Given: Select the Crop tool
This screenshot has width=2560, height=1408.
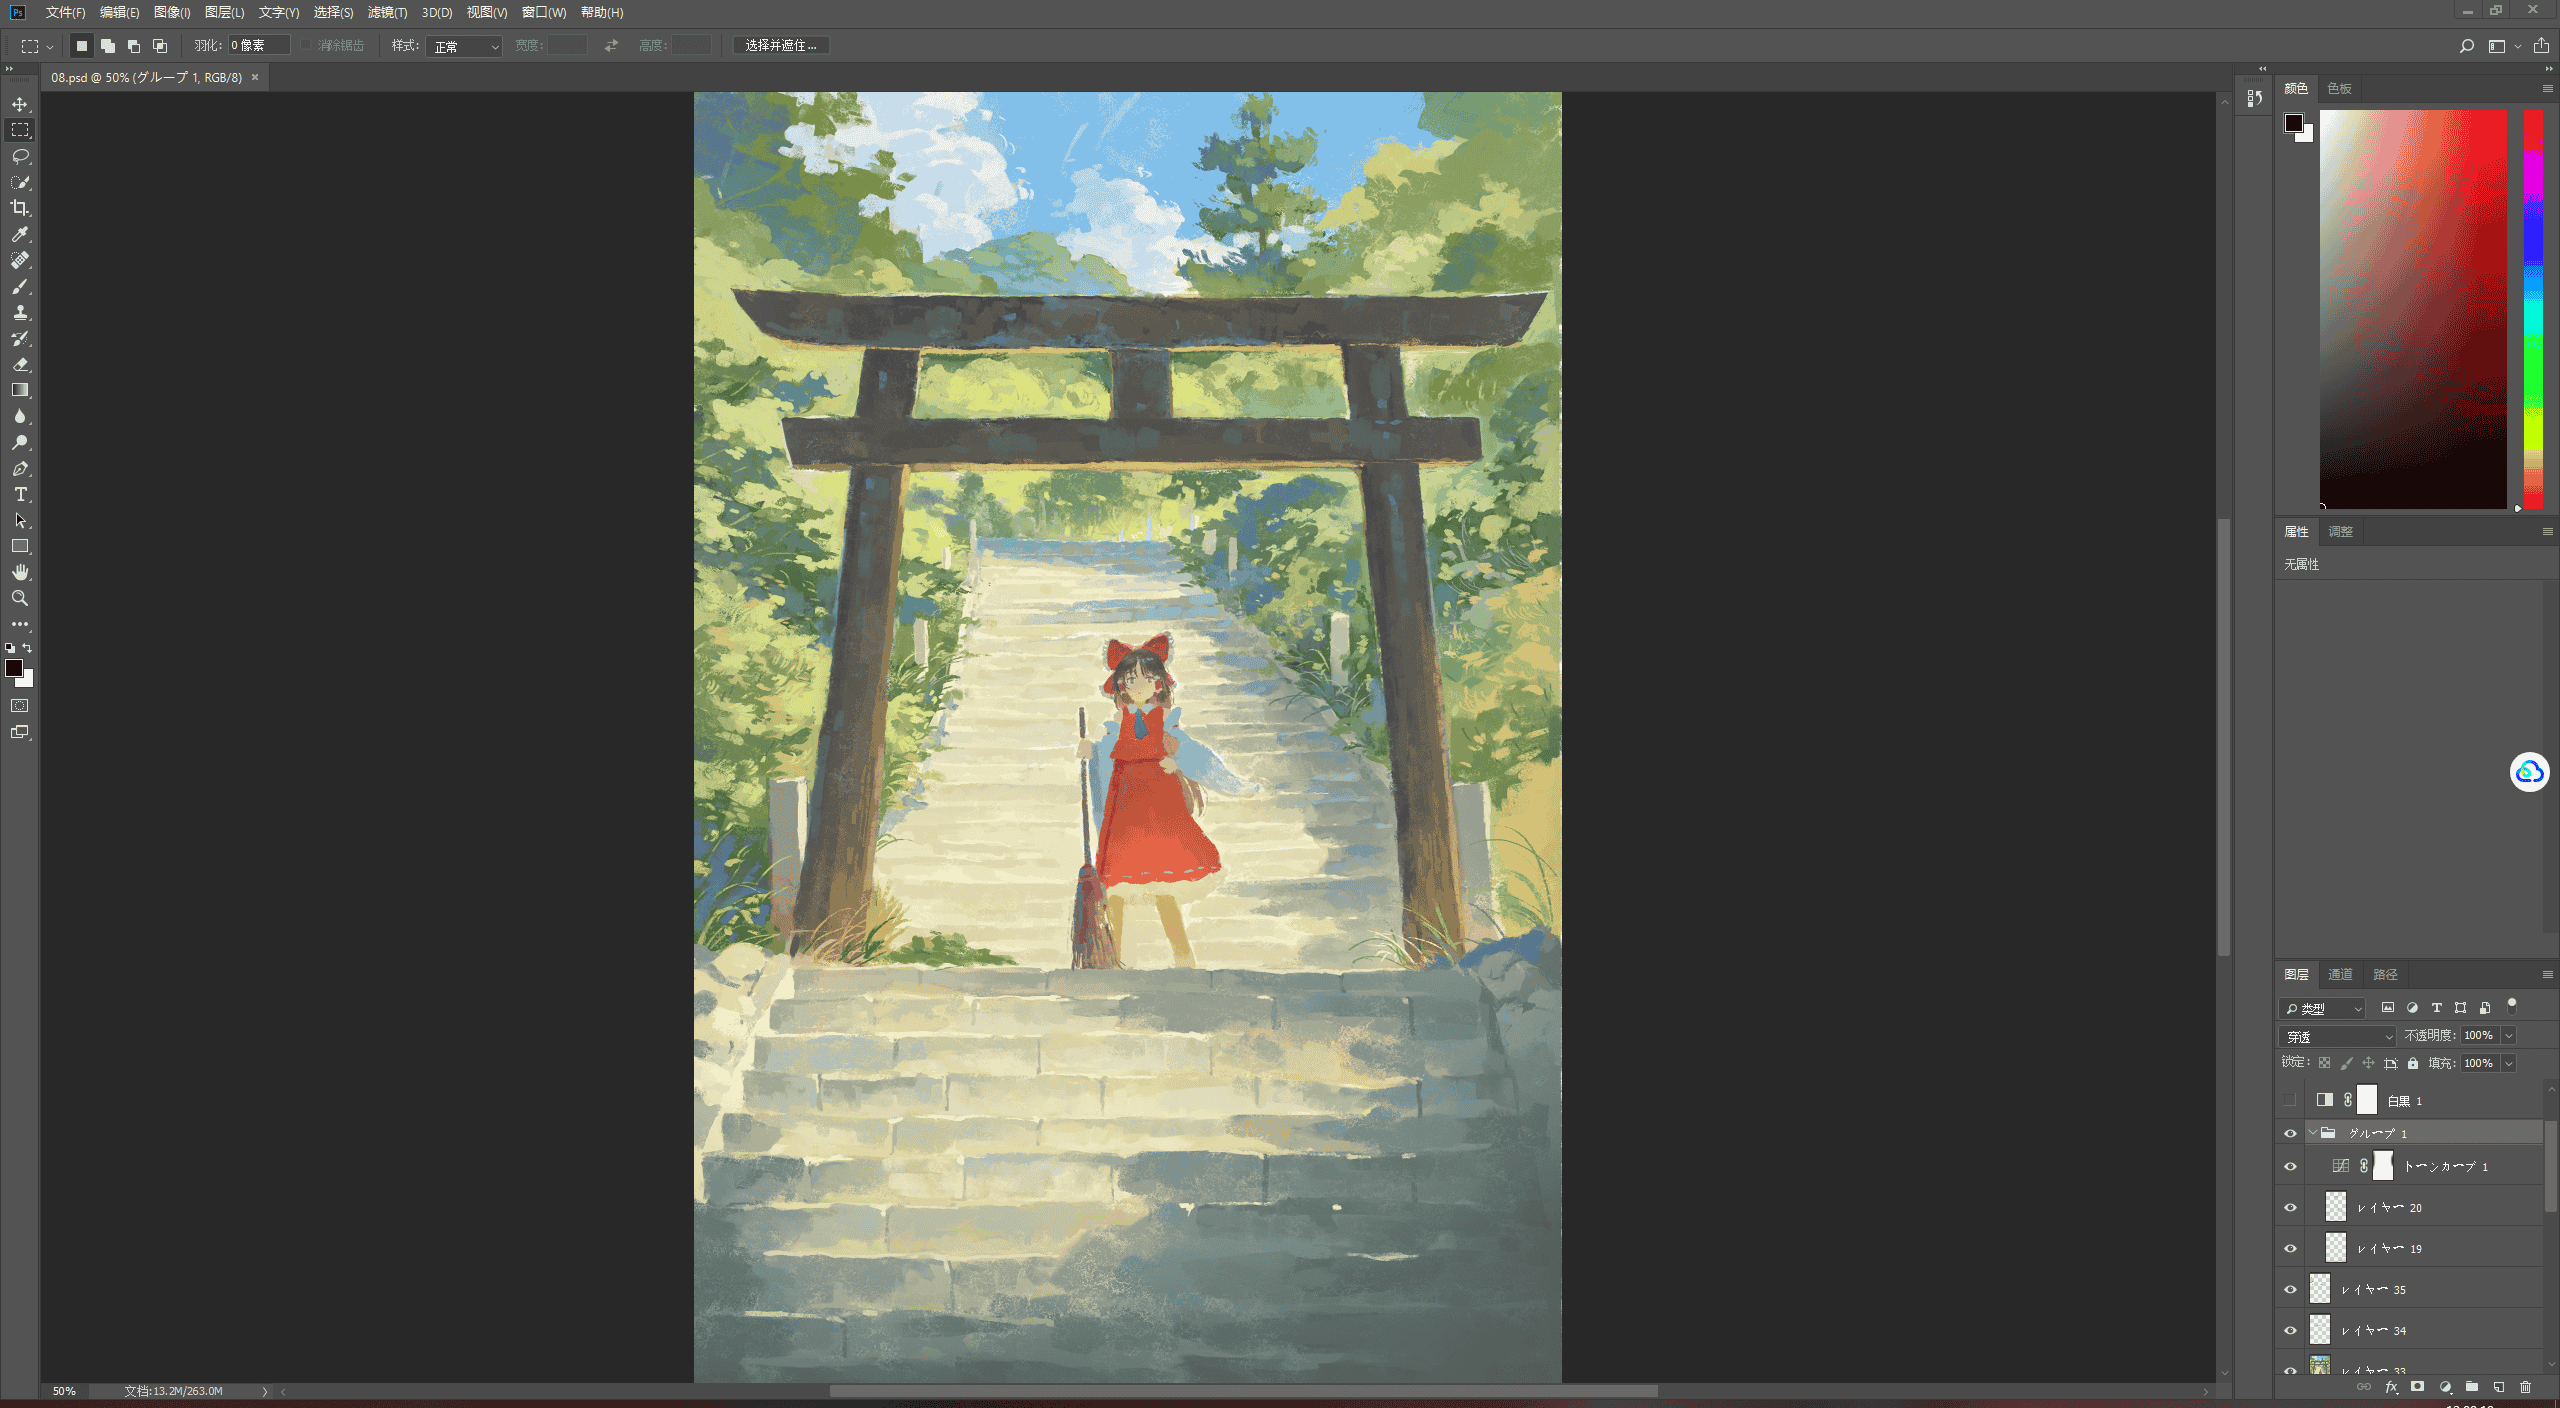Looking at the screenshot, I should (x=20, y=208).
